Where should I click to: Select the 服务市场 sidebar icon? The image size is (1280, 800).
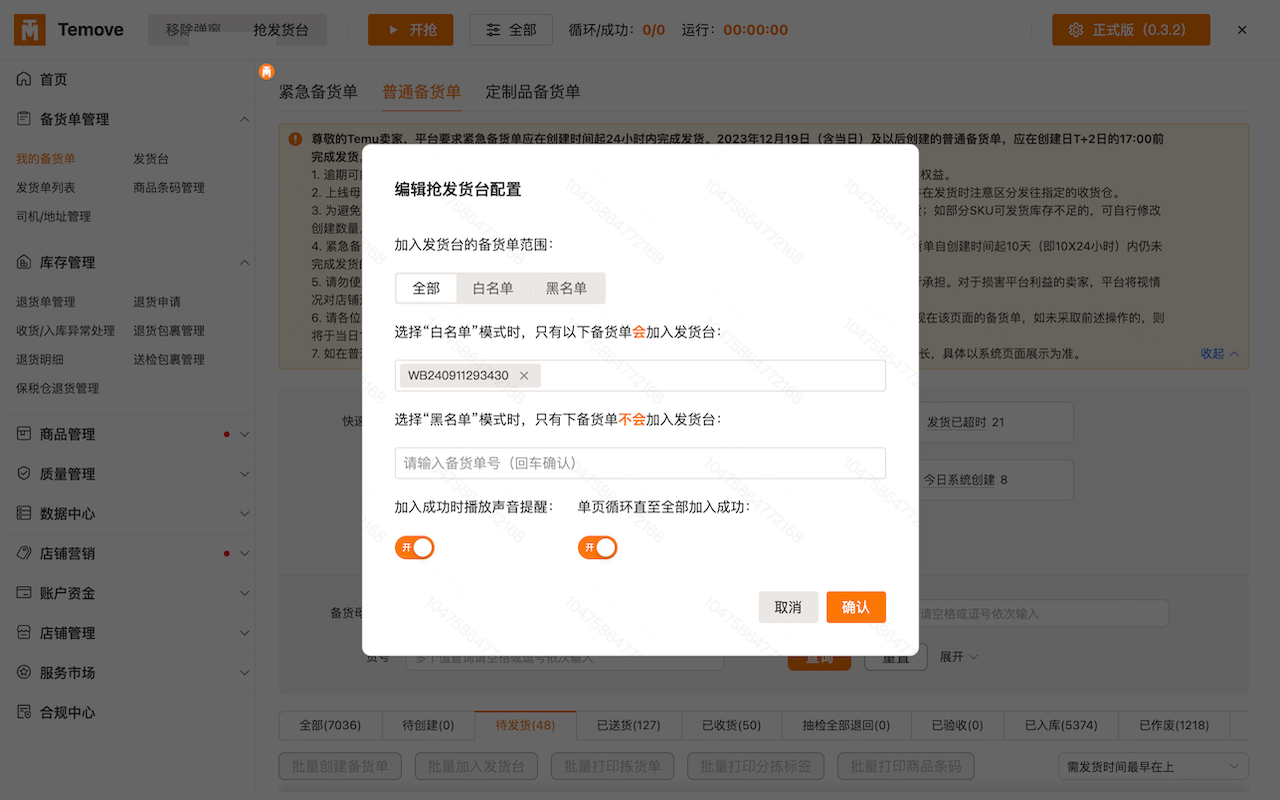(23, 673)
